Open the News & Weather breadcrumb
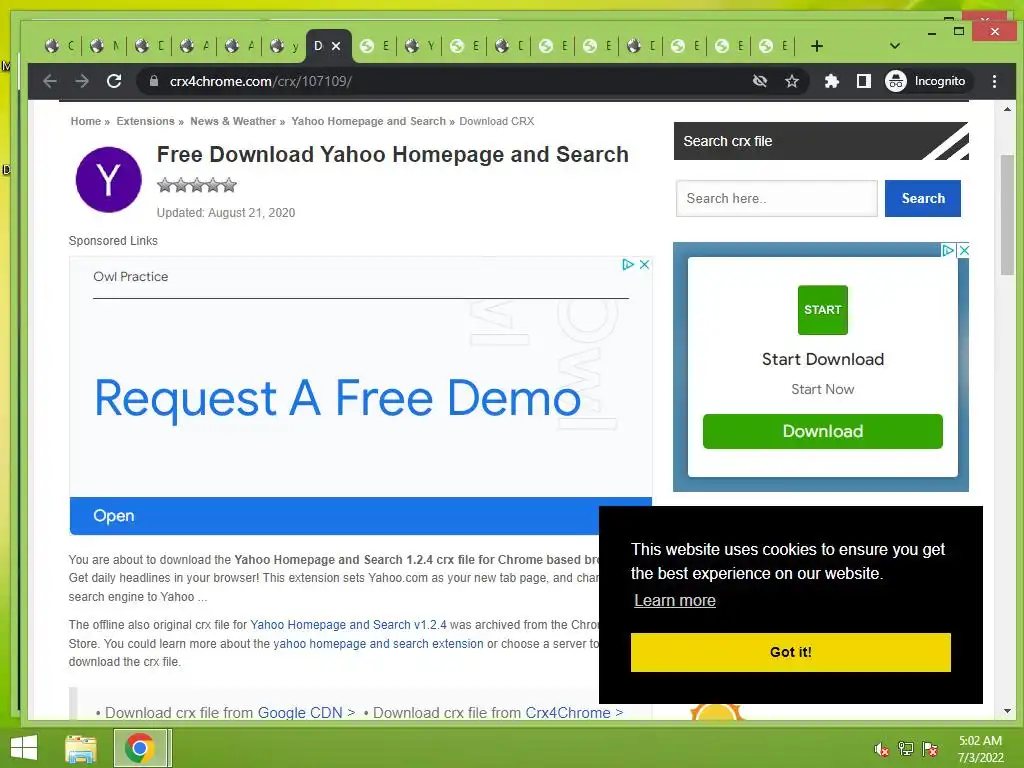 [x=232, y=121]
